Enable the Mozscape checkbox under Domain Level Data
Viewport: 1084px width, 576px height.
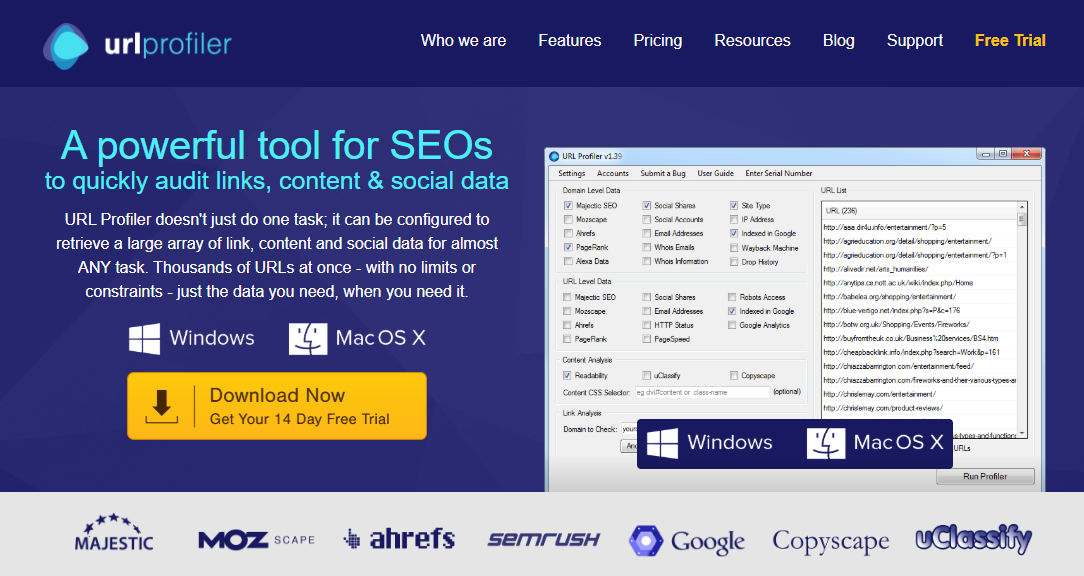point(567,220)
